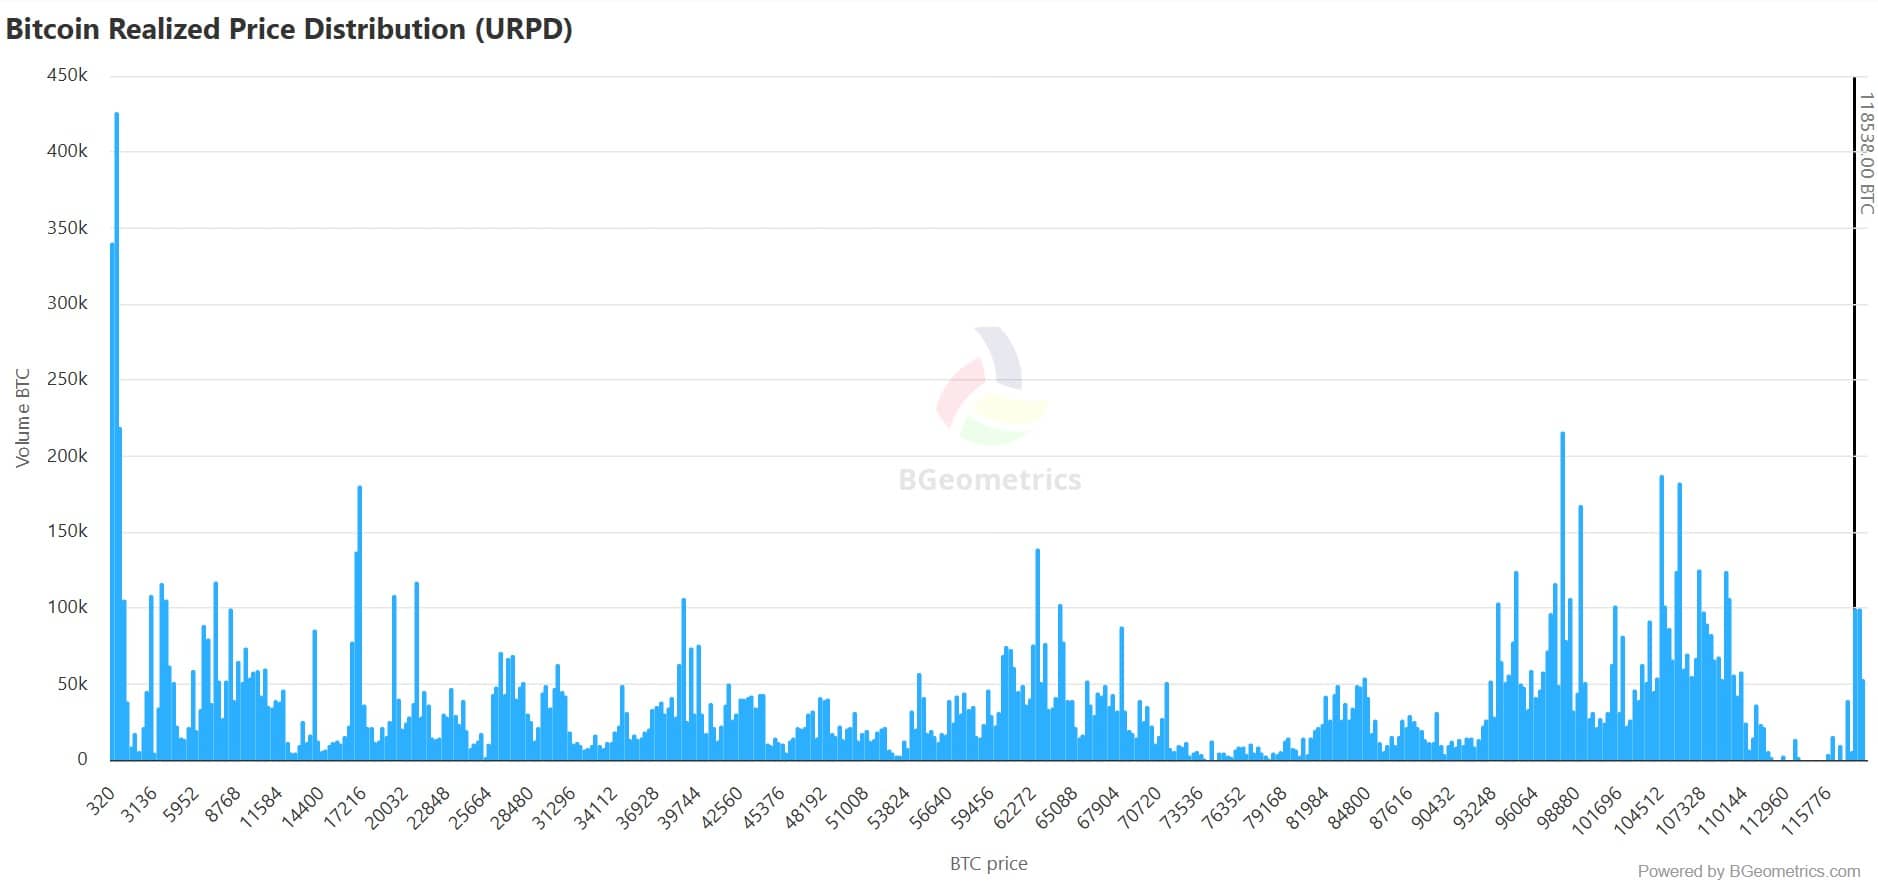Click the 350k y-axis label
Viewport: 1878px width, 883px height.
tap(67, 228)
